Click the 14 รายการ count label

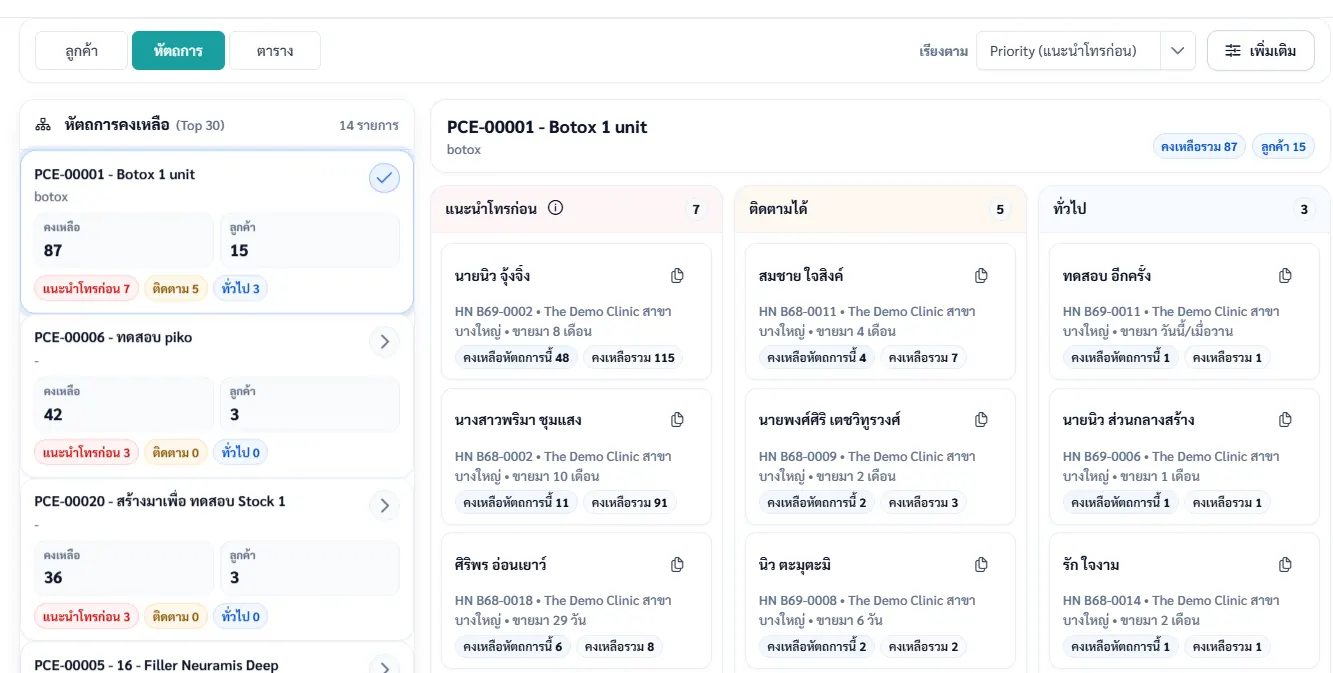(x=369, y=125)
